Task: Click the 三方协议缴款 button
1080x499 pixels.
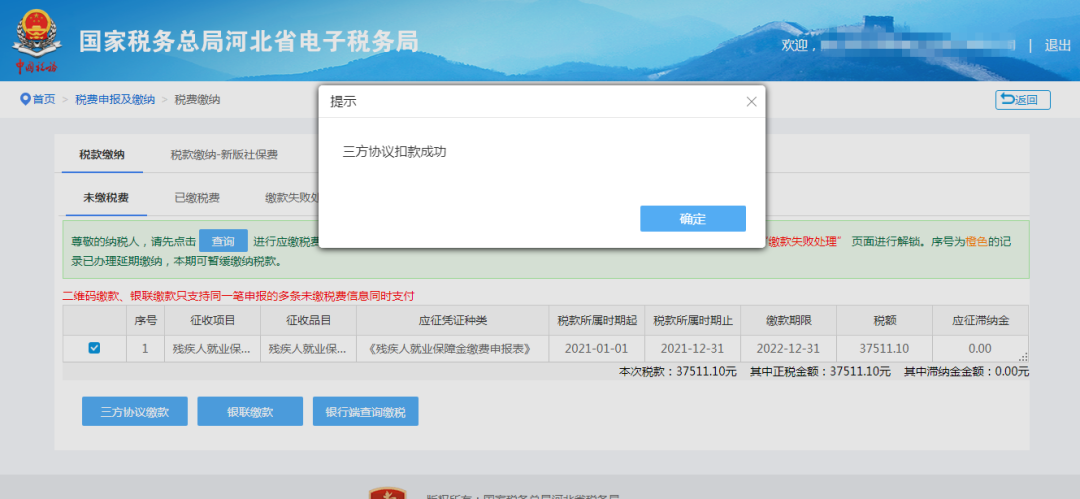Action: pos(134,412)
